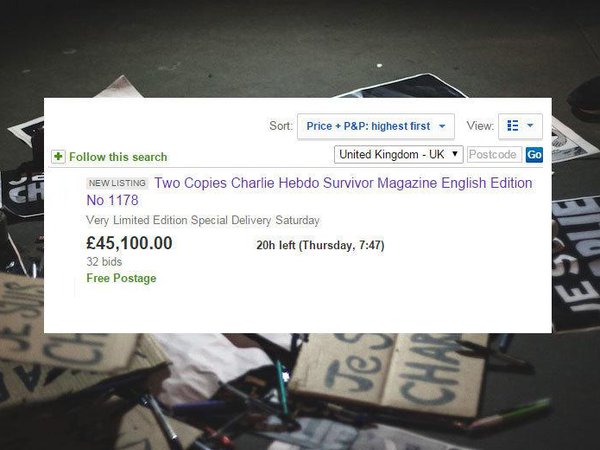
Task: Click the 'Sort:' label
Action: pyautogui.click(x=280, y=126)
